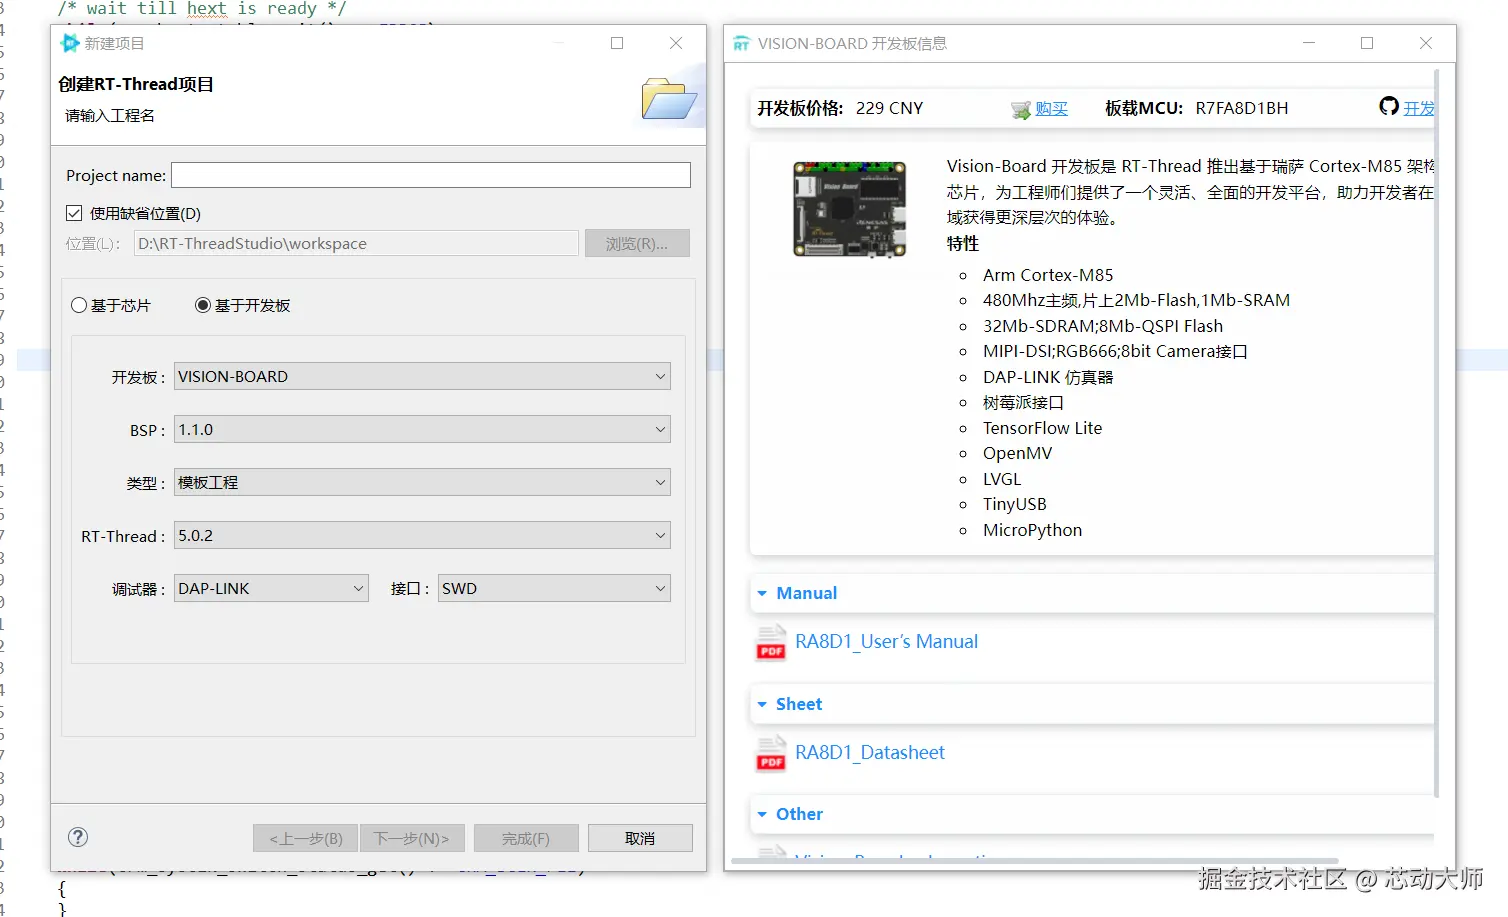Select the chip-based radio button
The image size is (1508, 917).
(79, 305)
